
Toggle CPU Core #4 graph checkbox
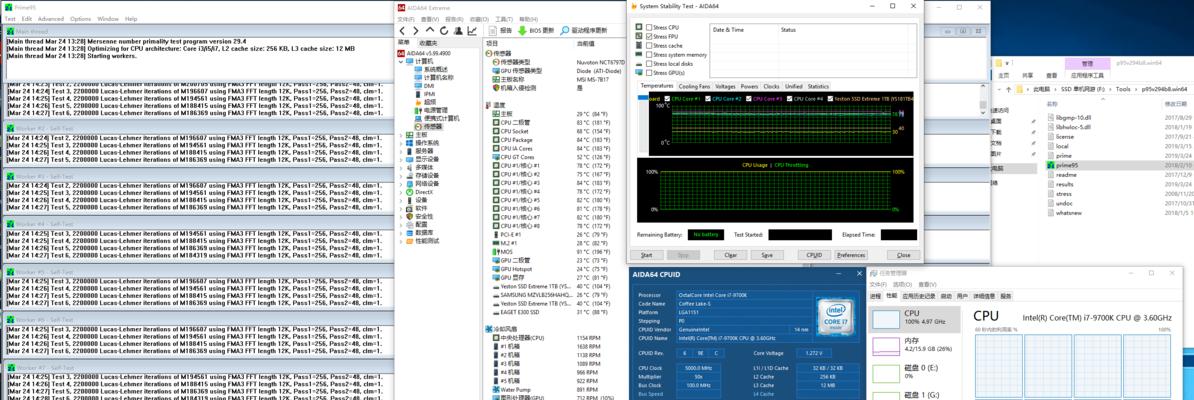pyautogui.click(x=790, y=98)
